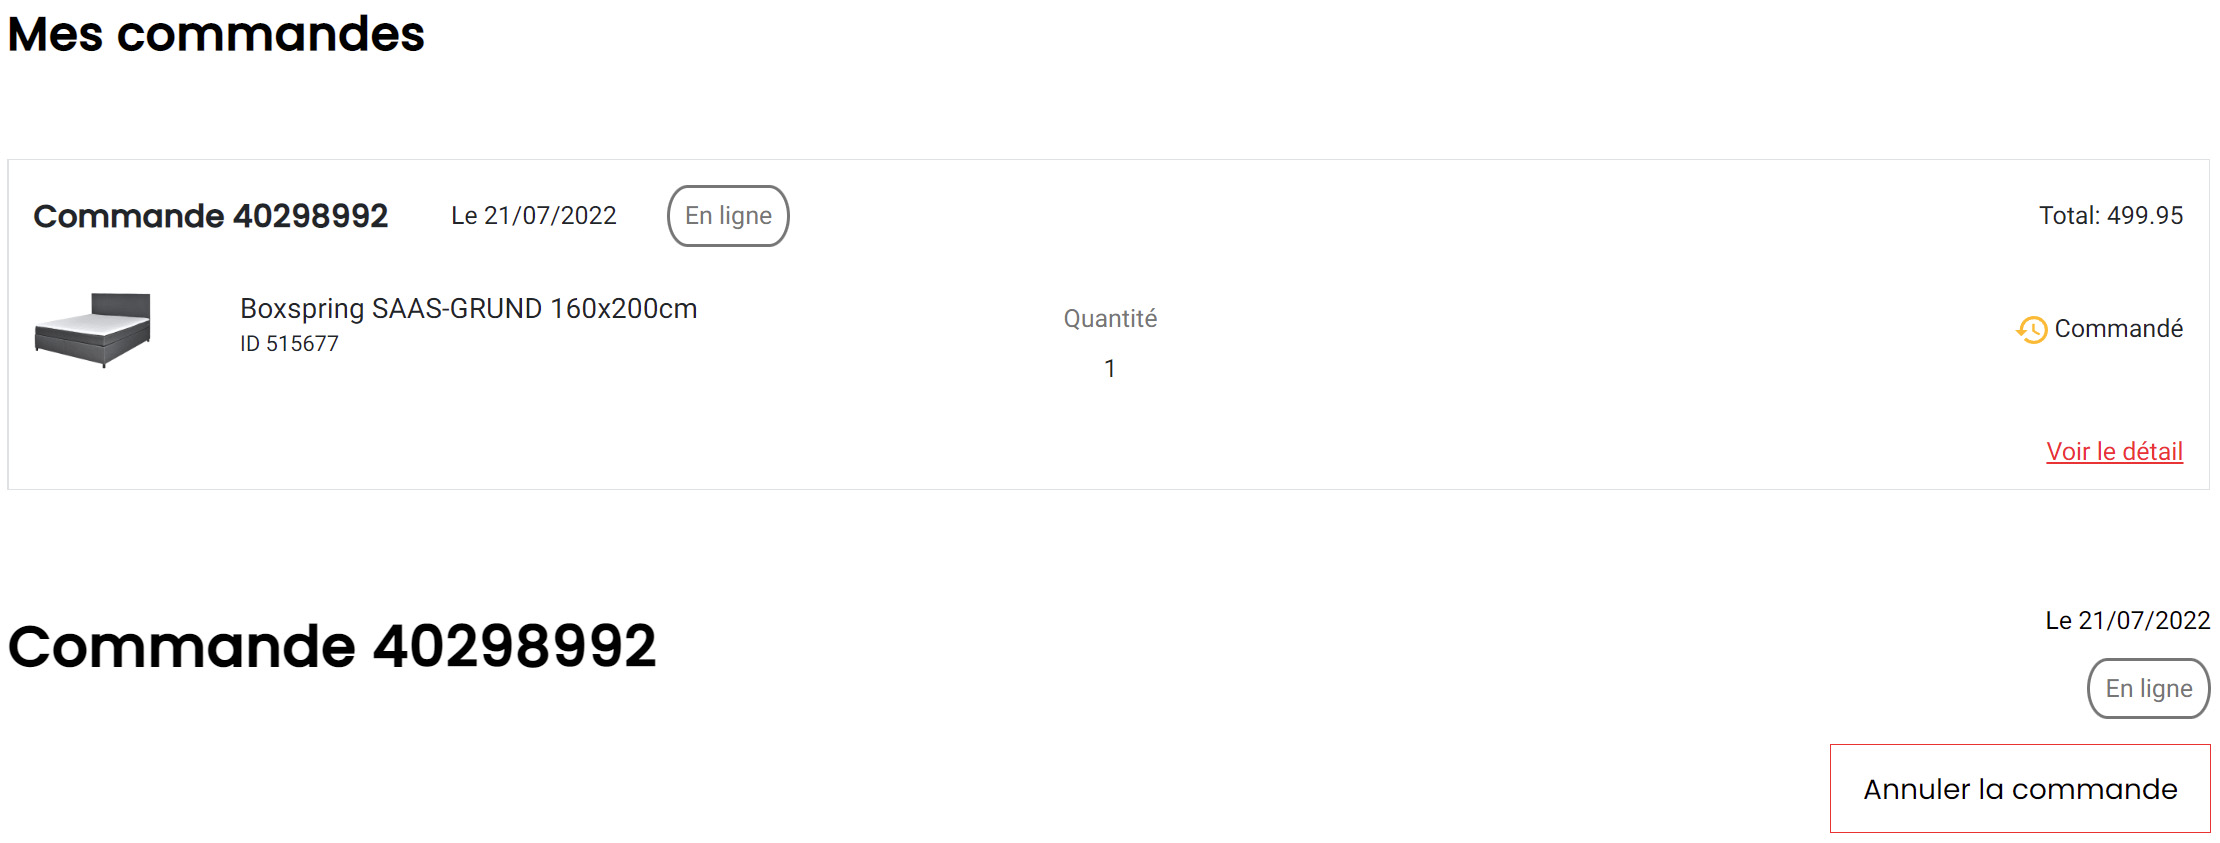Click the Voir le détail link

[x=2114, y=452]
